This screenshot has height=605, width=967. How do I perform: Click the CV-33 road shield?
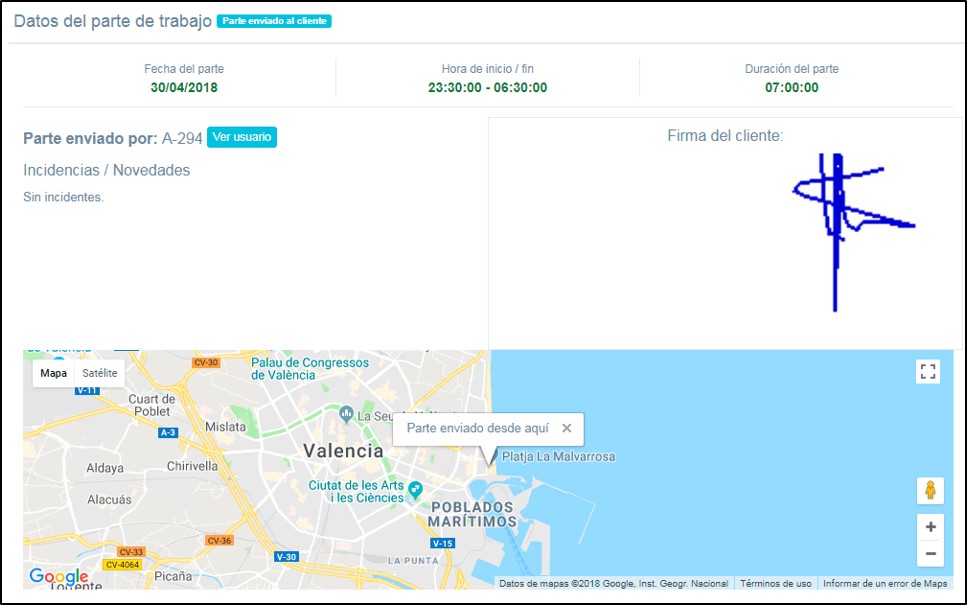tap(131, 552)
